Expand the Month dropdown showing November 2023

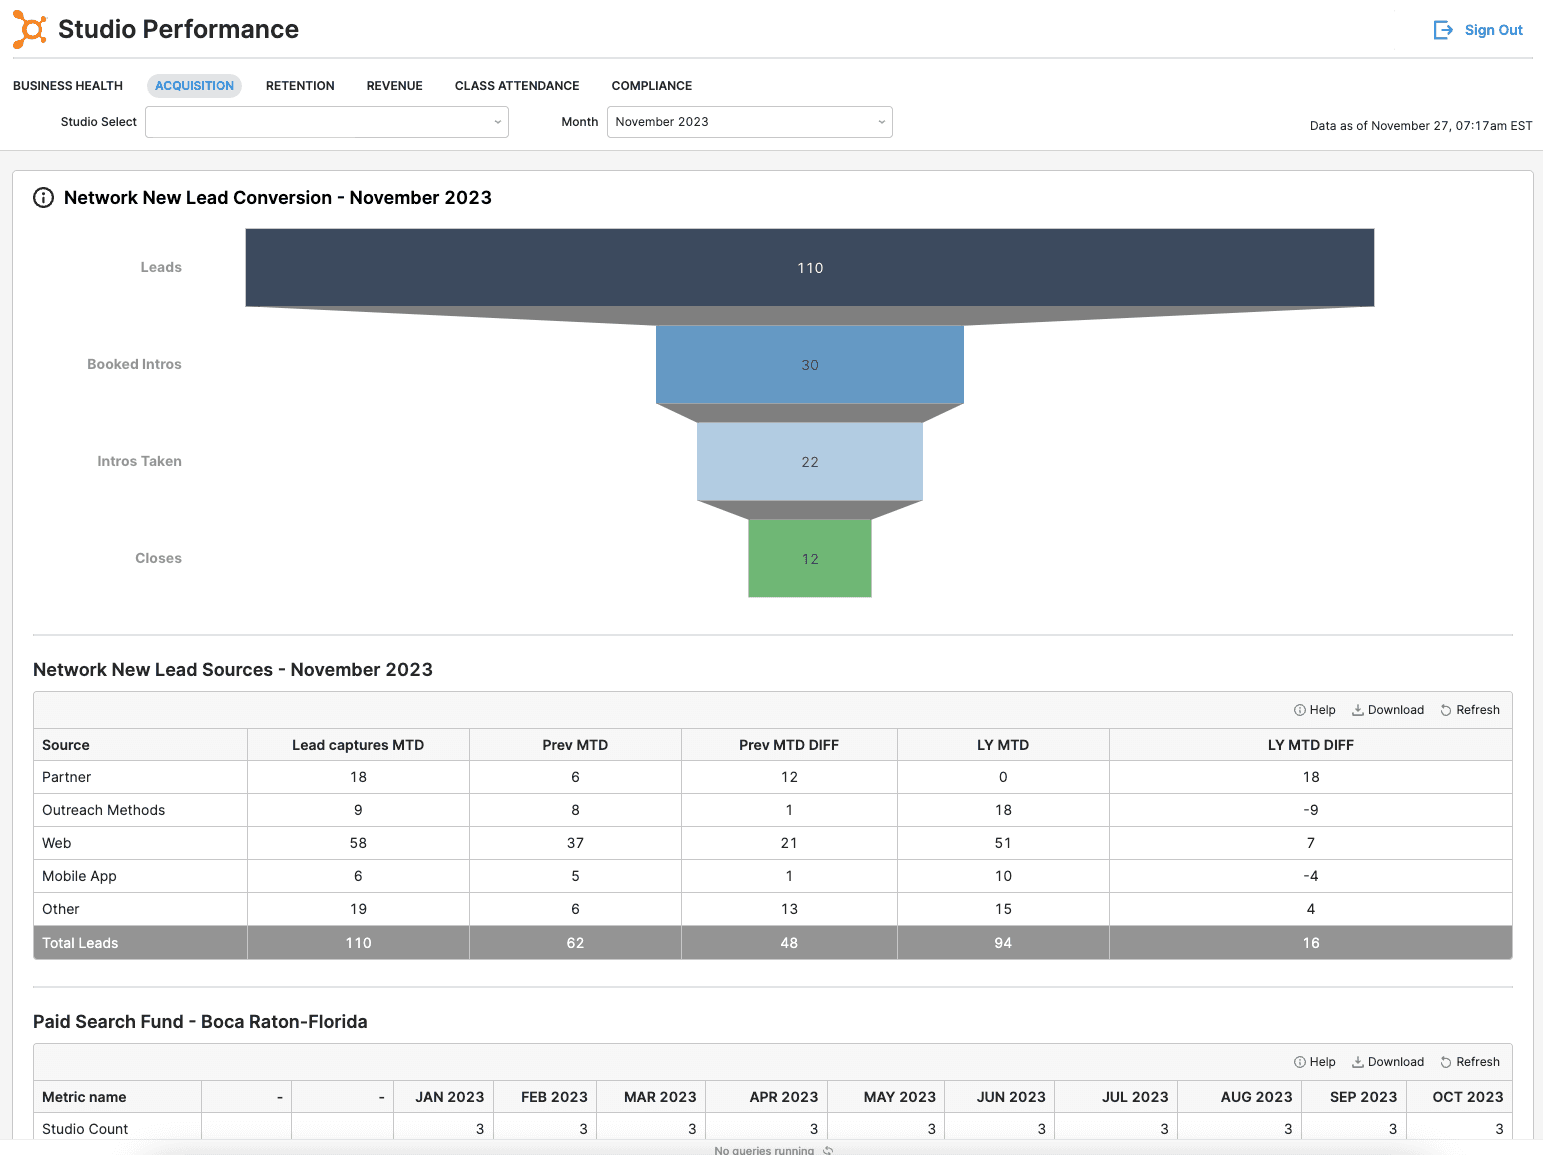tap(749, 122)
